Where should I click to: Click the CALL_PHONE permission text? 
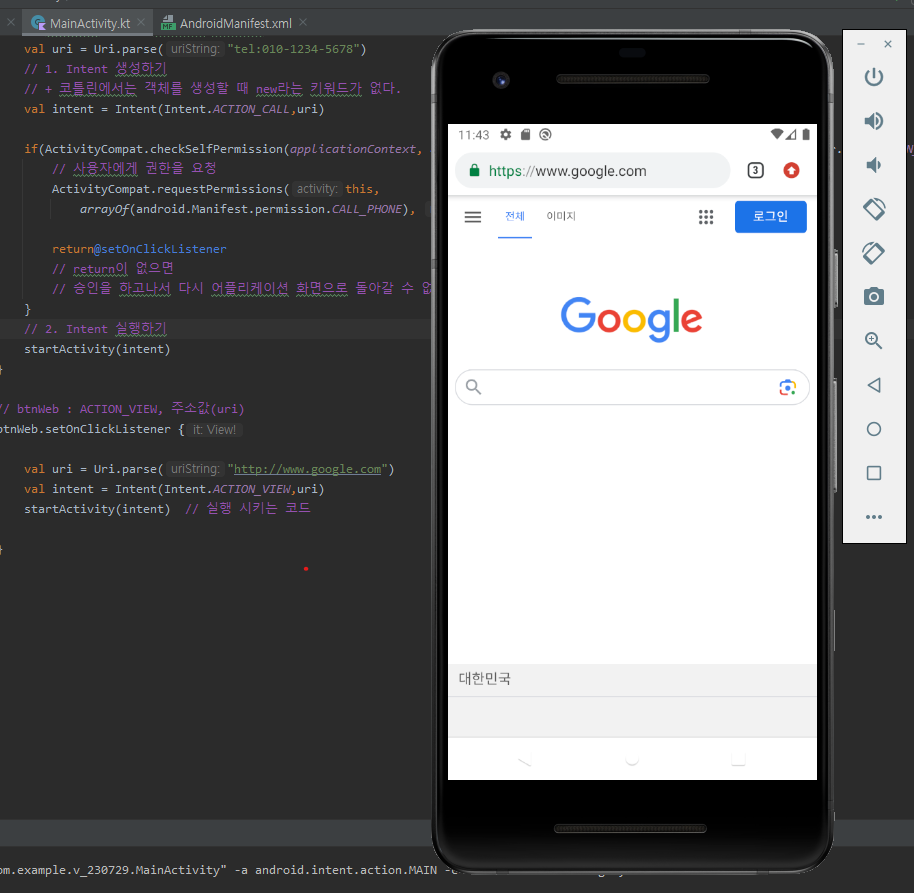point(367,209)
